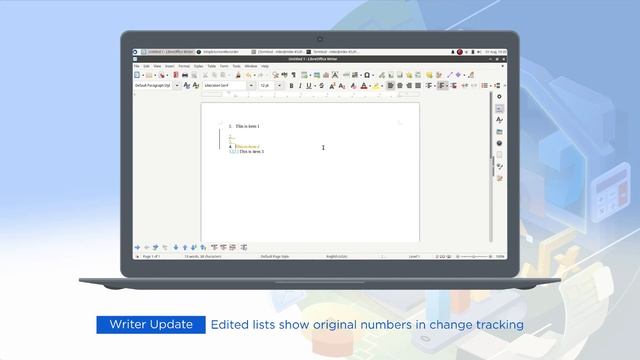Expand the special character dropdown arrow
Viewport: 640px width, 360px height.
point(373,75)
